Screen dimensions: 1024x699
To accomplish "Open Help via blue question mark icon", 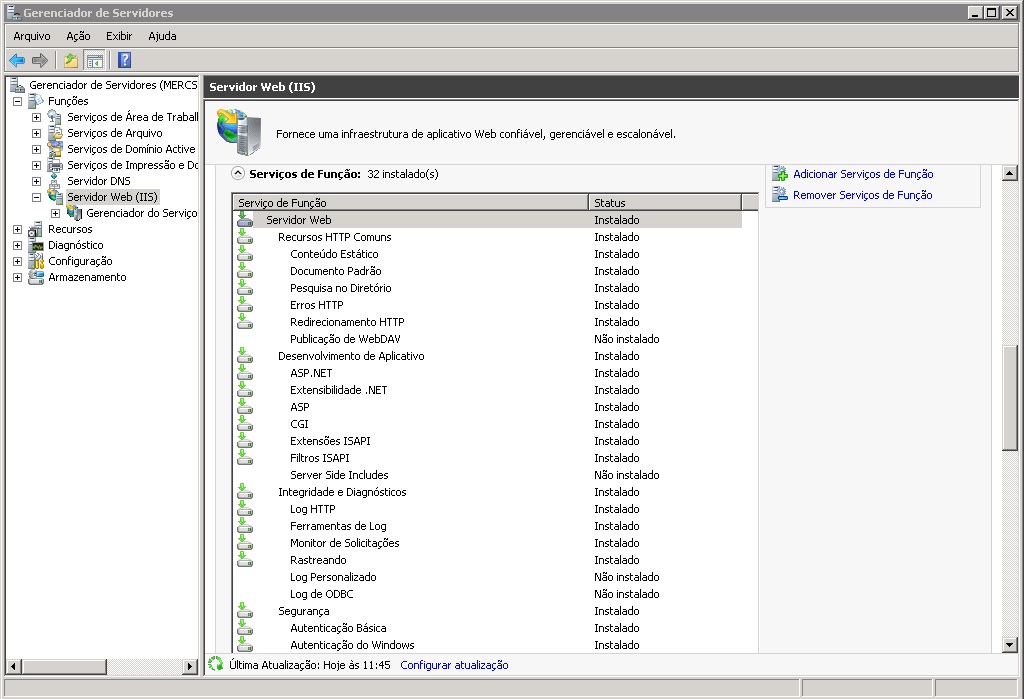I will click(x=124, y=61).
